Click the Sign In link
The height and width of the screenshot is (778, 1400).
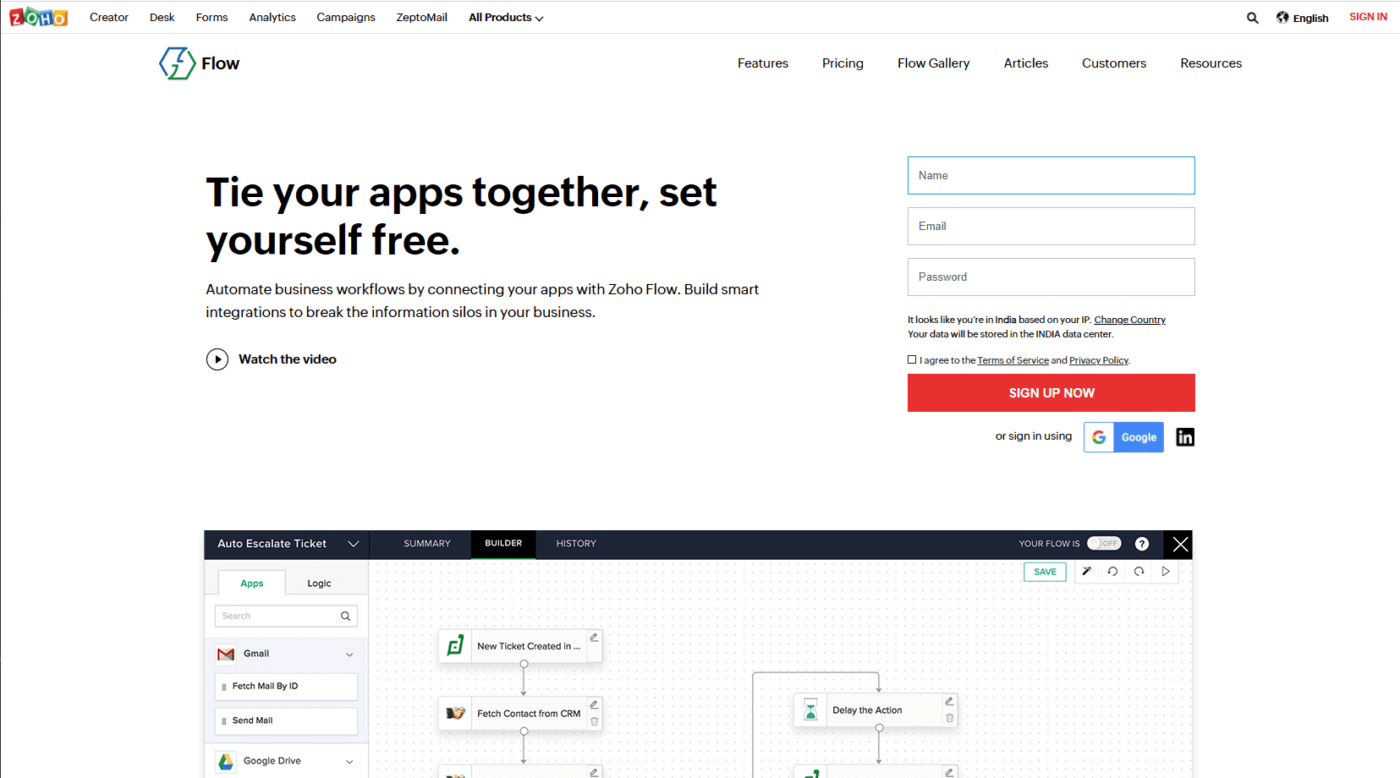coord(1368,17)
